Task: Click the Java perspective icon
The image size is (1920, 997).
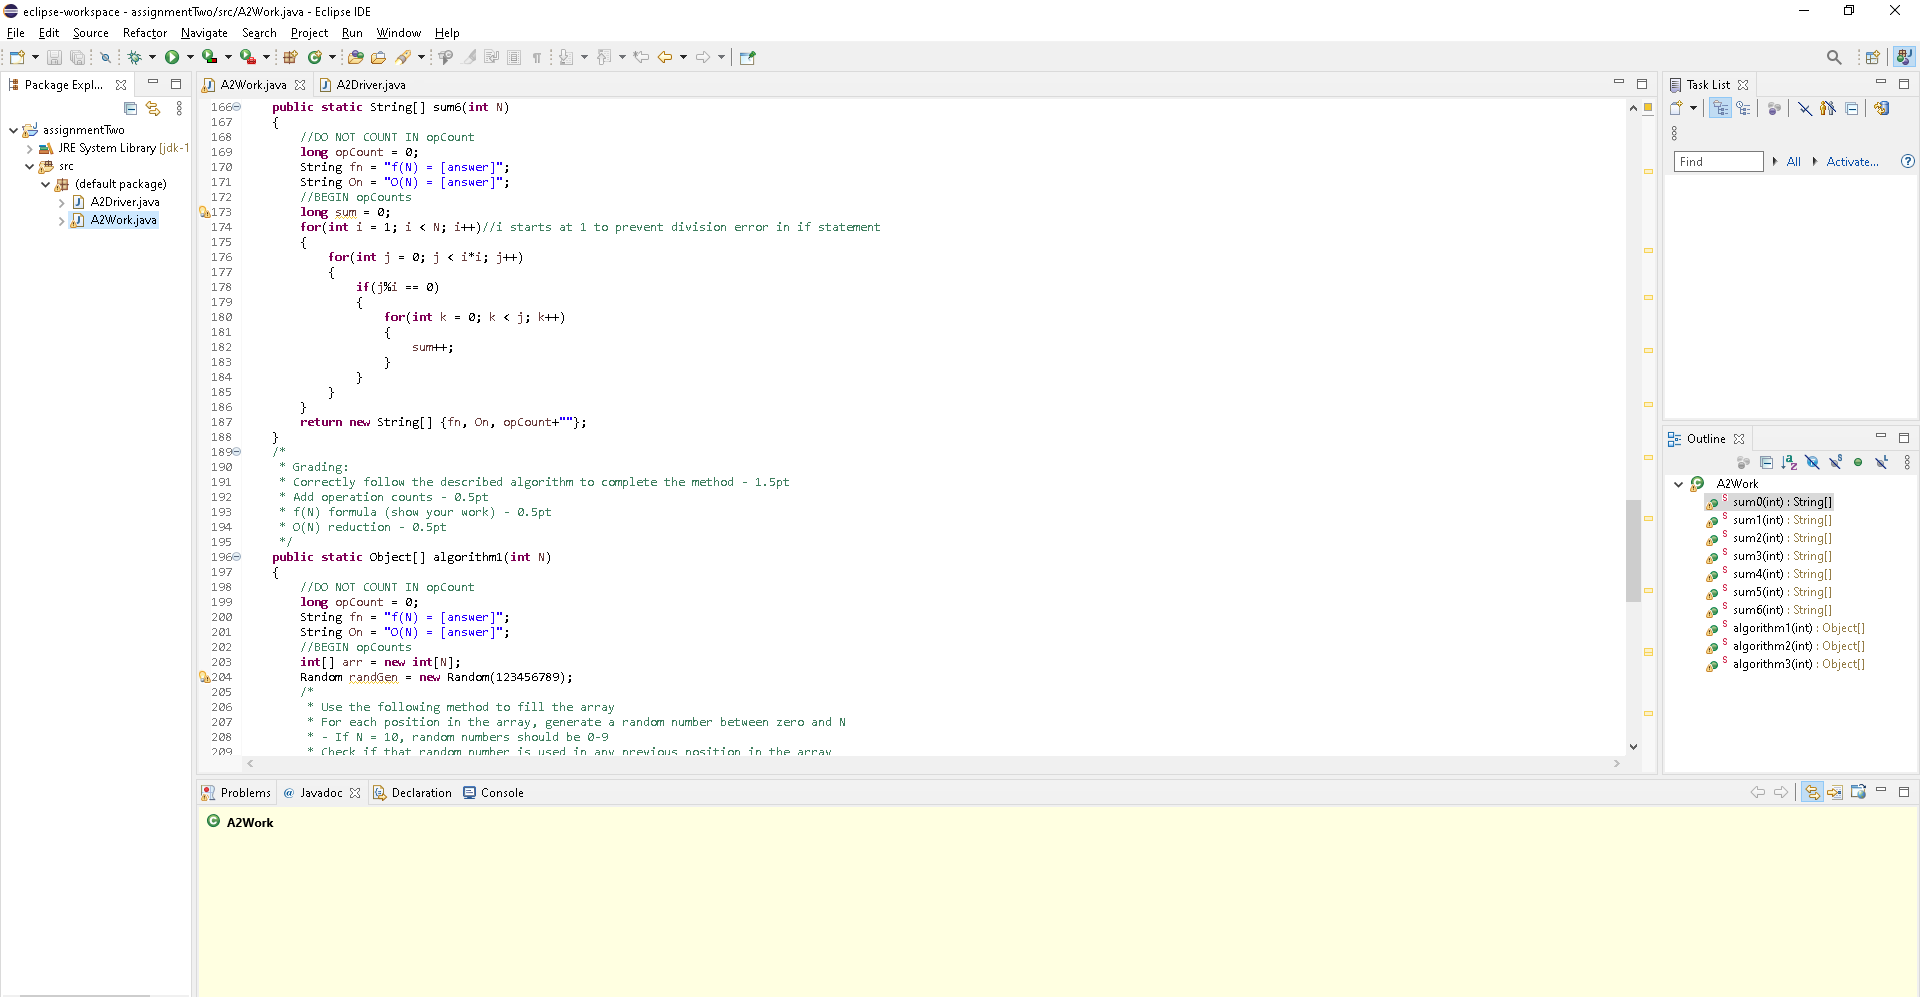Action: [1904, 57]
